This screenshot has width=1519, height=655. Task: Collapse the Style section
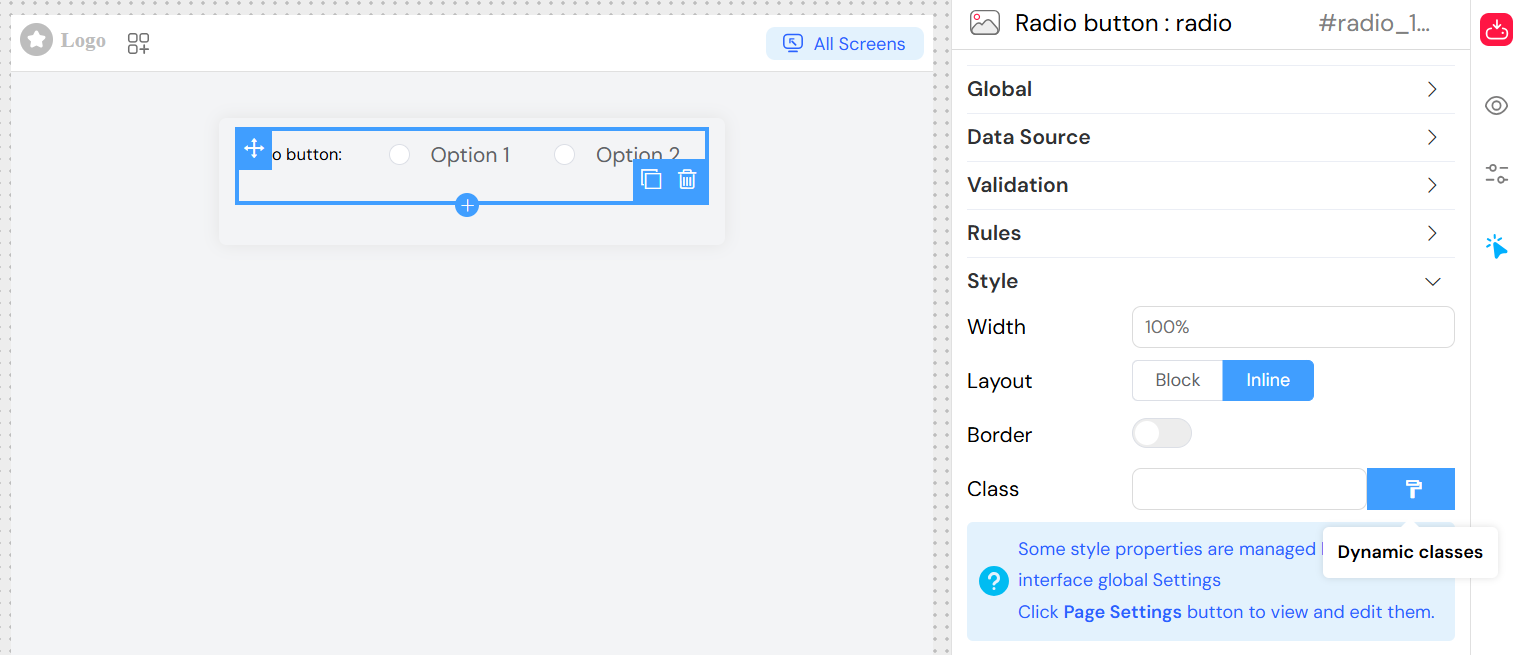1431,281
